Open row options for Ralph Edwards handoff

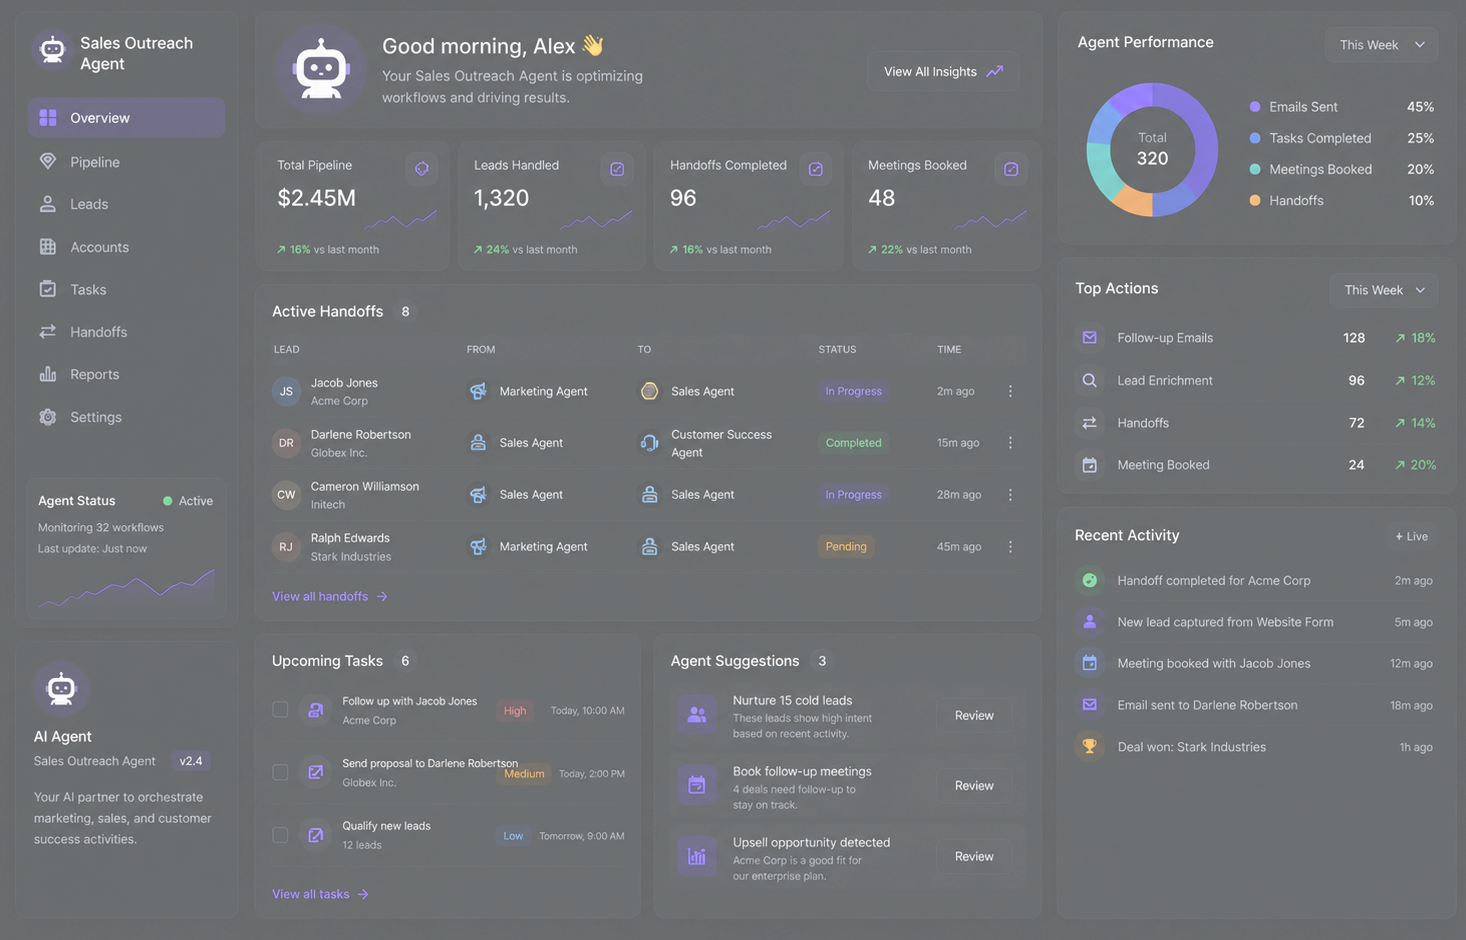coord(1010,547)
